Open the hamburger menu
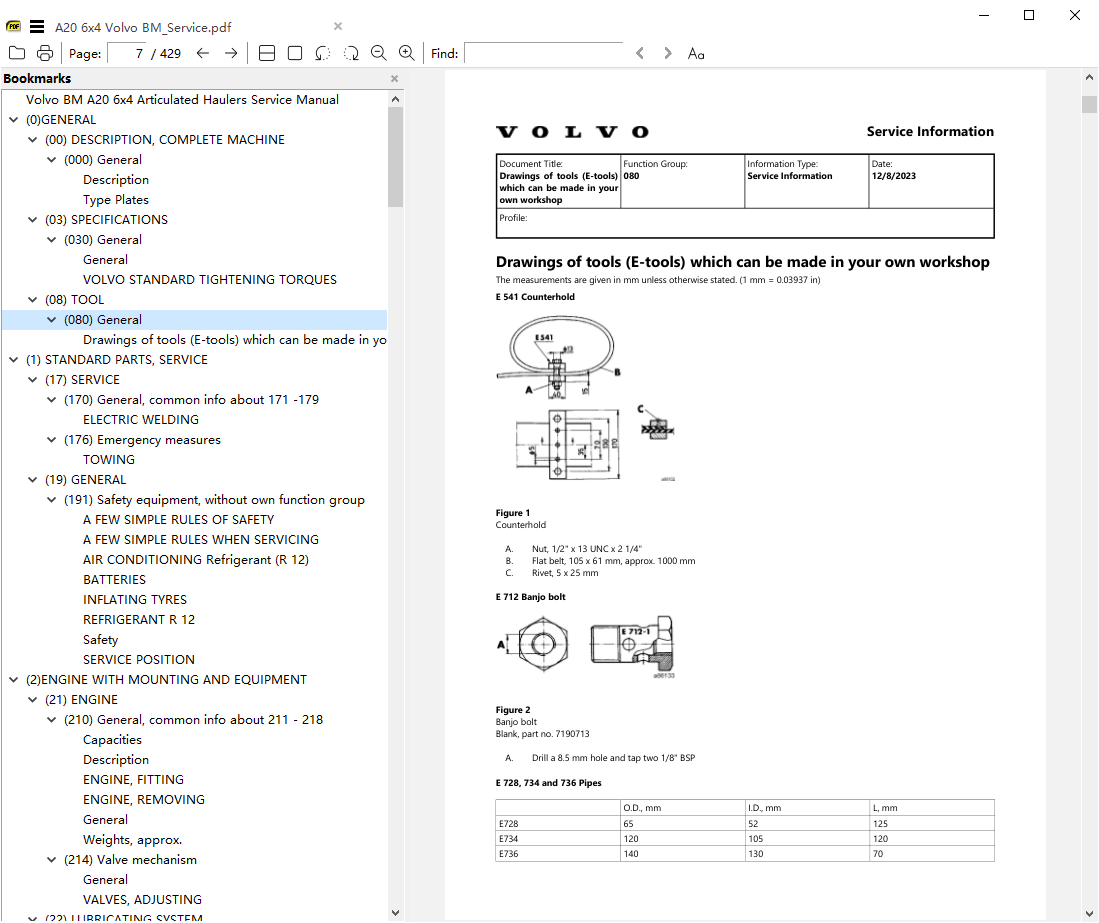Screen dimensions: 1099x923 (x=37, y=27)
